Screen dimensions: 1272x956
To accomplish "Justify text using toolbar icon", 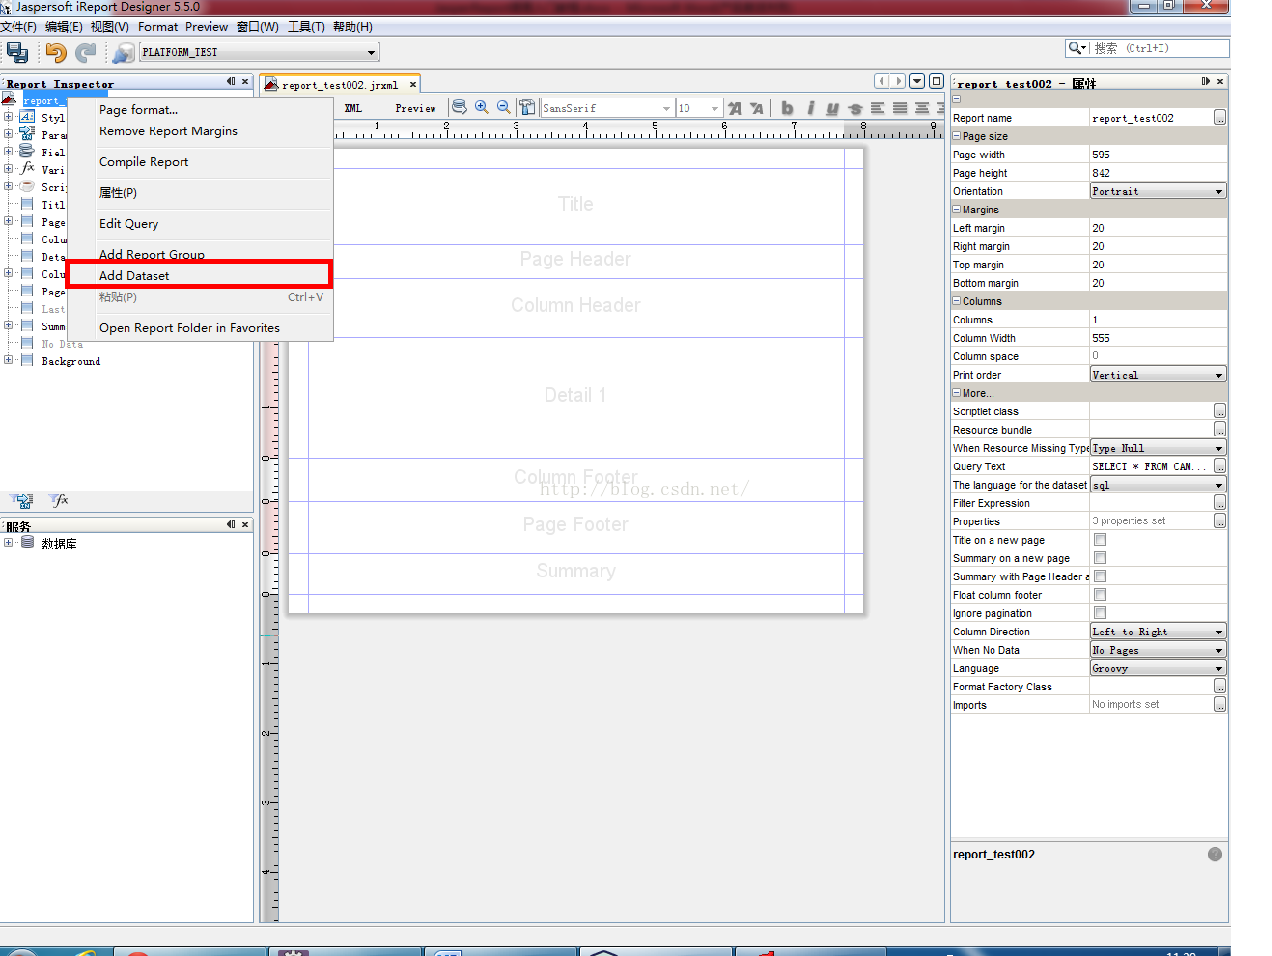I will (900, 108).
